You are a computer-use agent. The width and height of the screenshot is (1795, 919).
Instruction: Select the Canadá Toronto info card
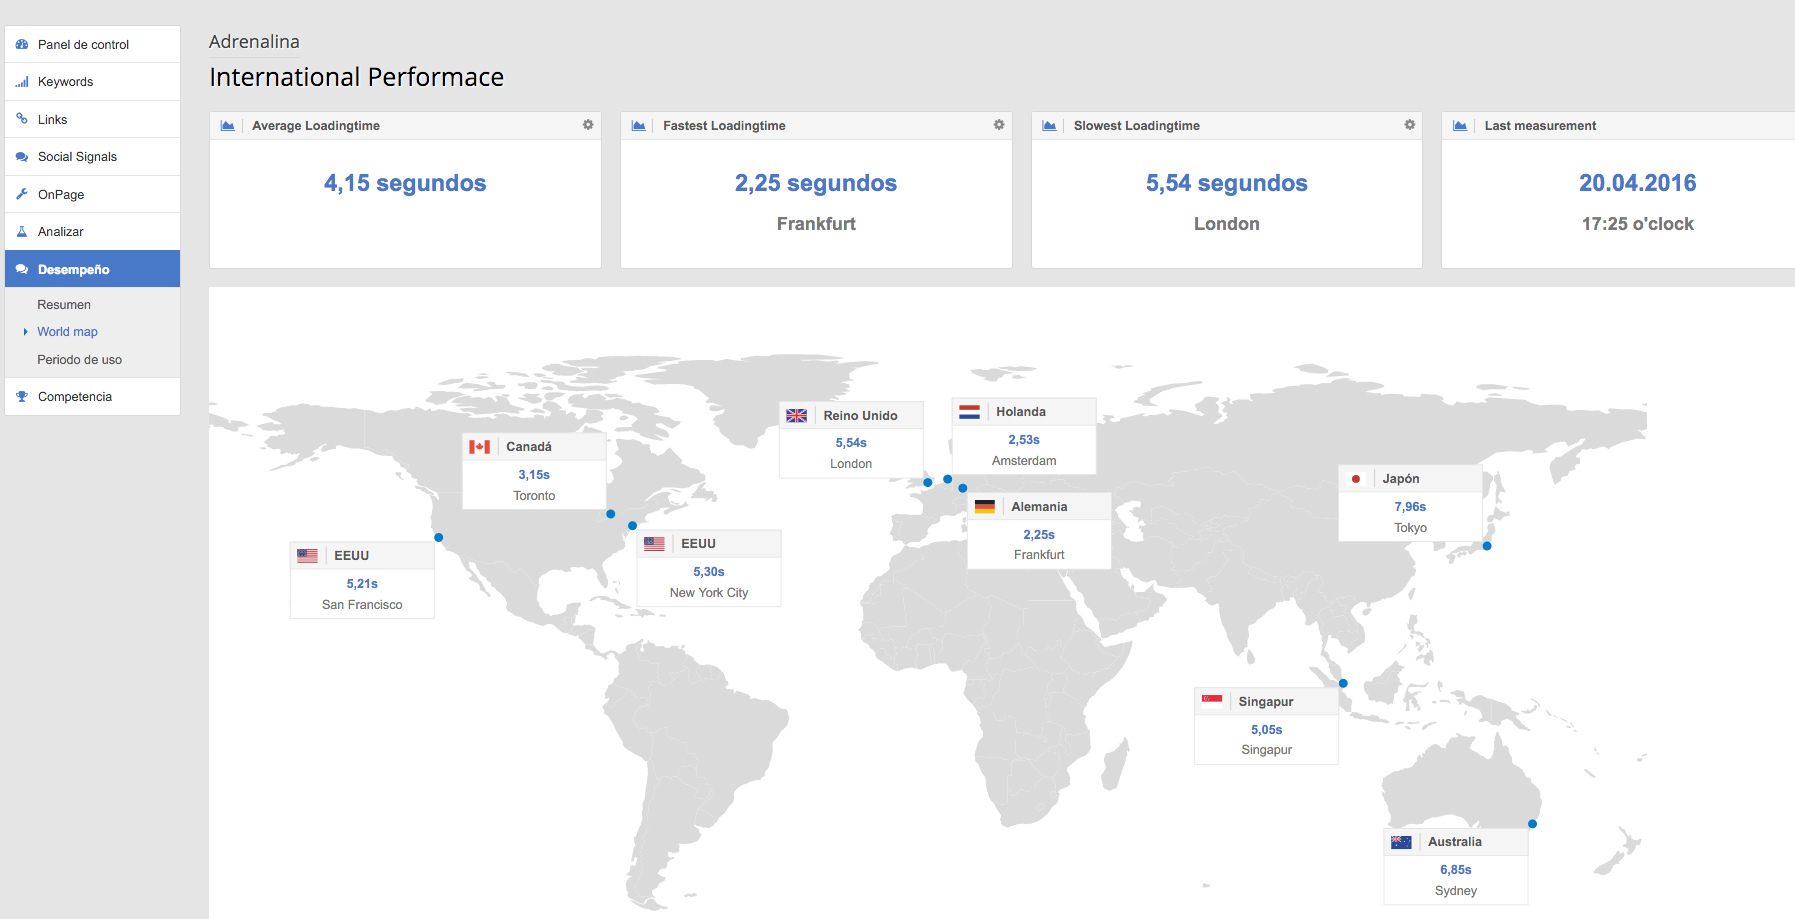[x=534, y=471]
